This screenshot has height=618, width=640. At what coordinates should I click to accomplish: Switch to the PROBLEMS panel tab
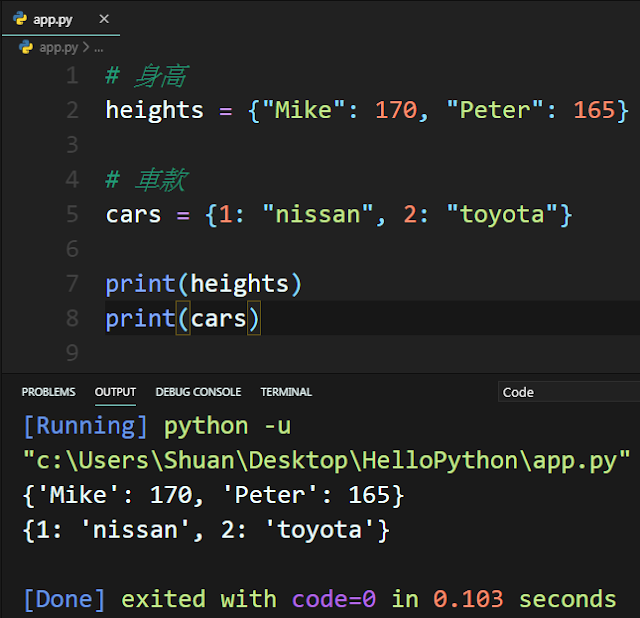point(48,392)
